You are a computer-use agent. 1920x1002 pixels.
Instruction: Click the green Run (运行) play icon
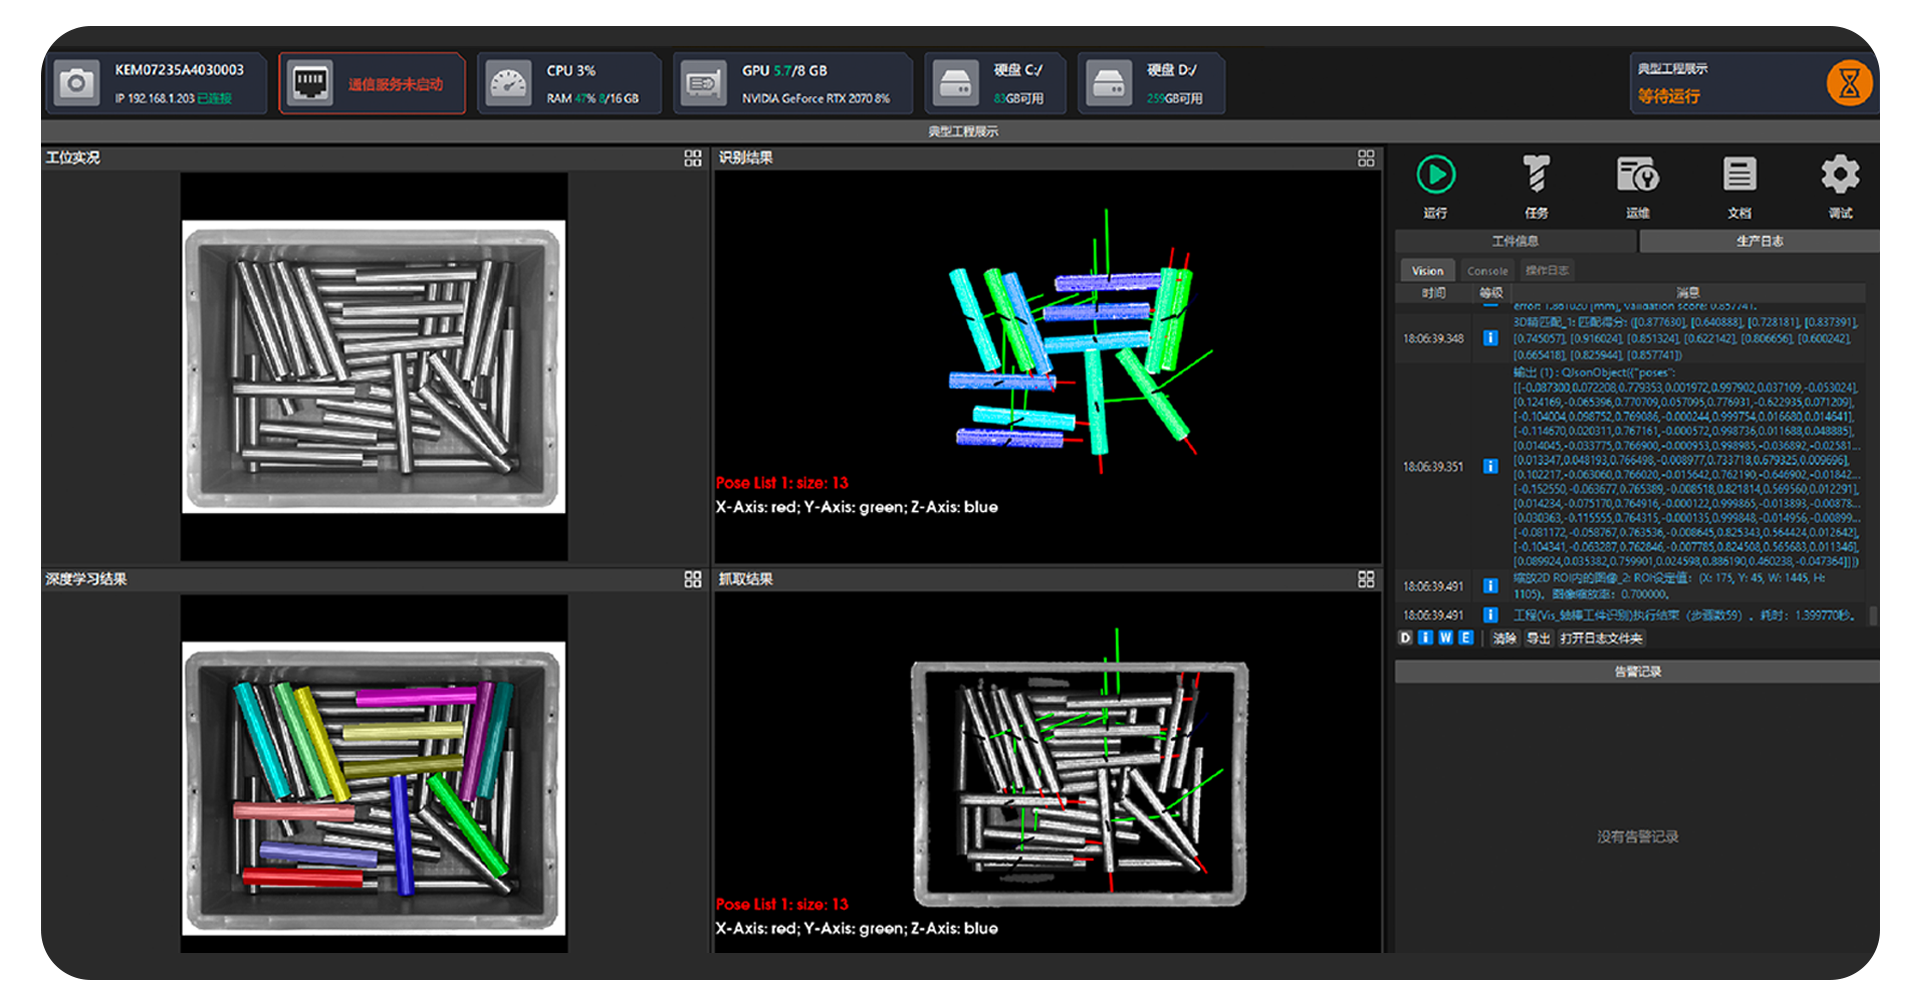(x=1435, y=175)
